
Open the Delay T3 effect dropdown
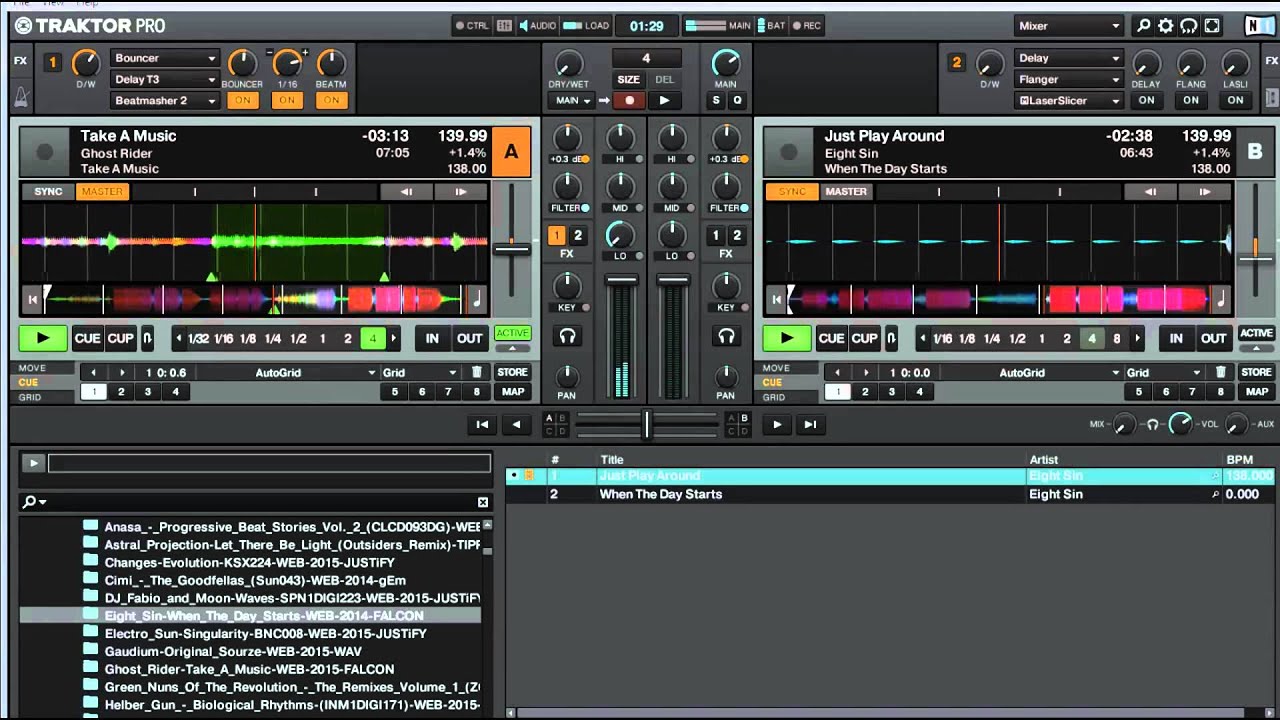pos(165,79)
